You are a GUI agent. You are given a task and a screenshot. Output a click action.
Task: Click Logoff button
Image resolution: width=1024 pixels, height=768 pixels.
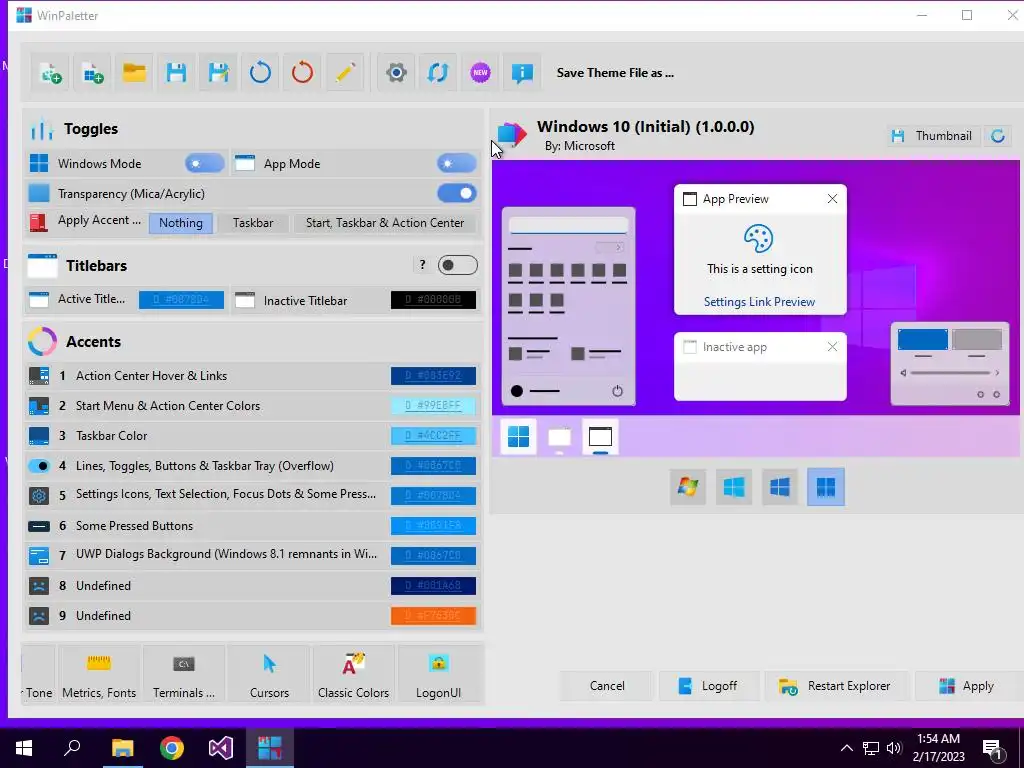709,686
